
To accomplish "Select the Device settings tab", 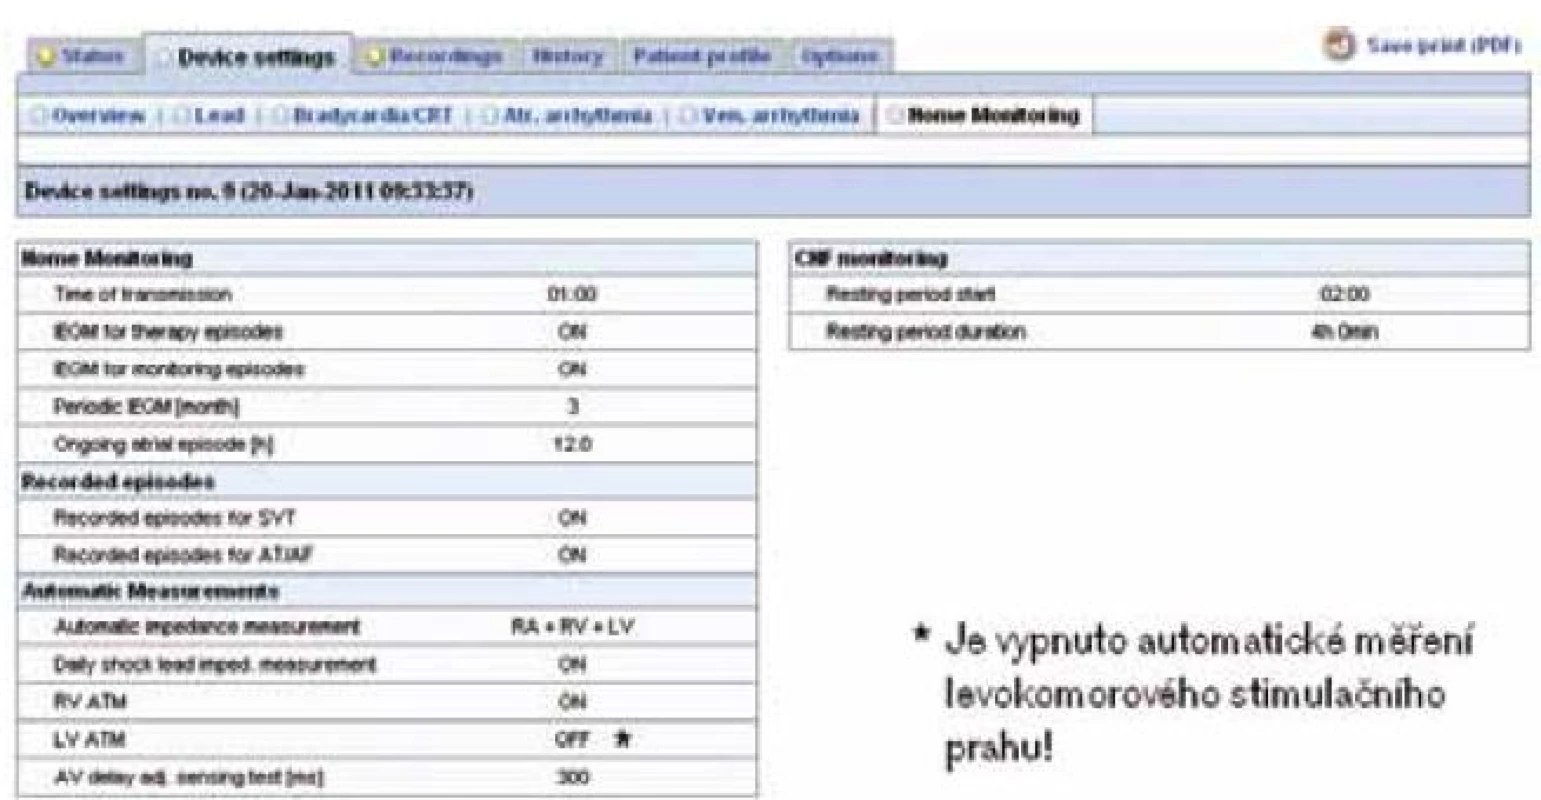I will 248,57.
